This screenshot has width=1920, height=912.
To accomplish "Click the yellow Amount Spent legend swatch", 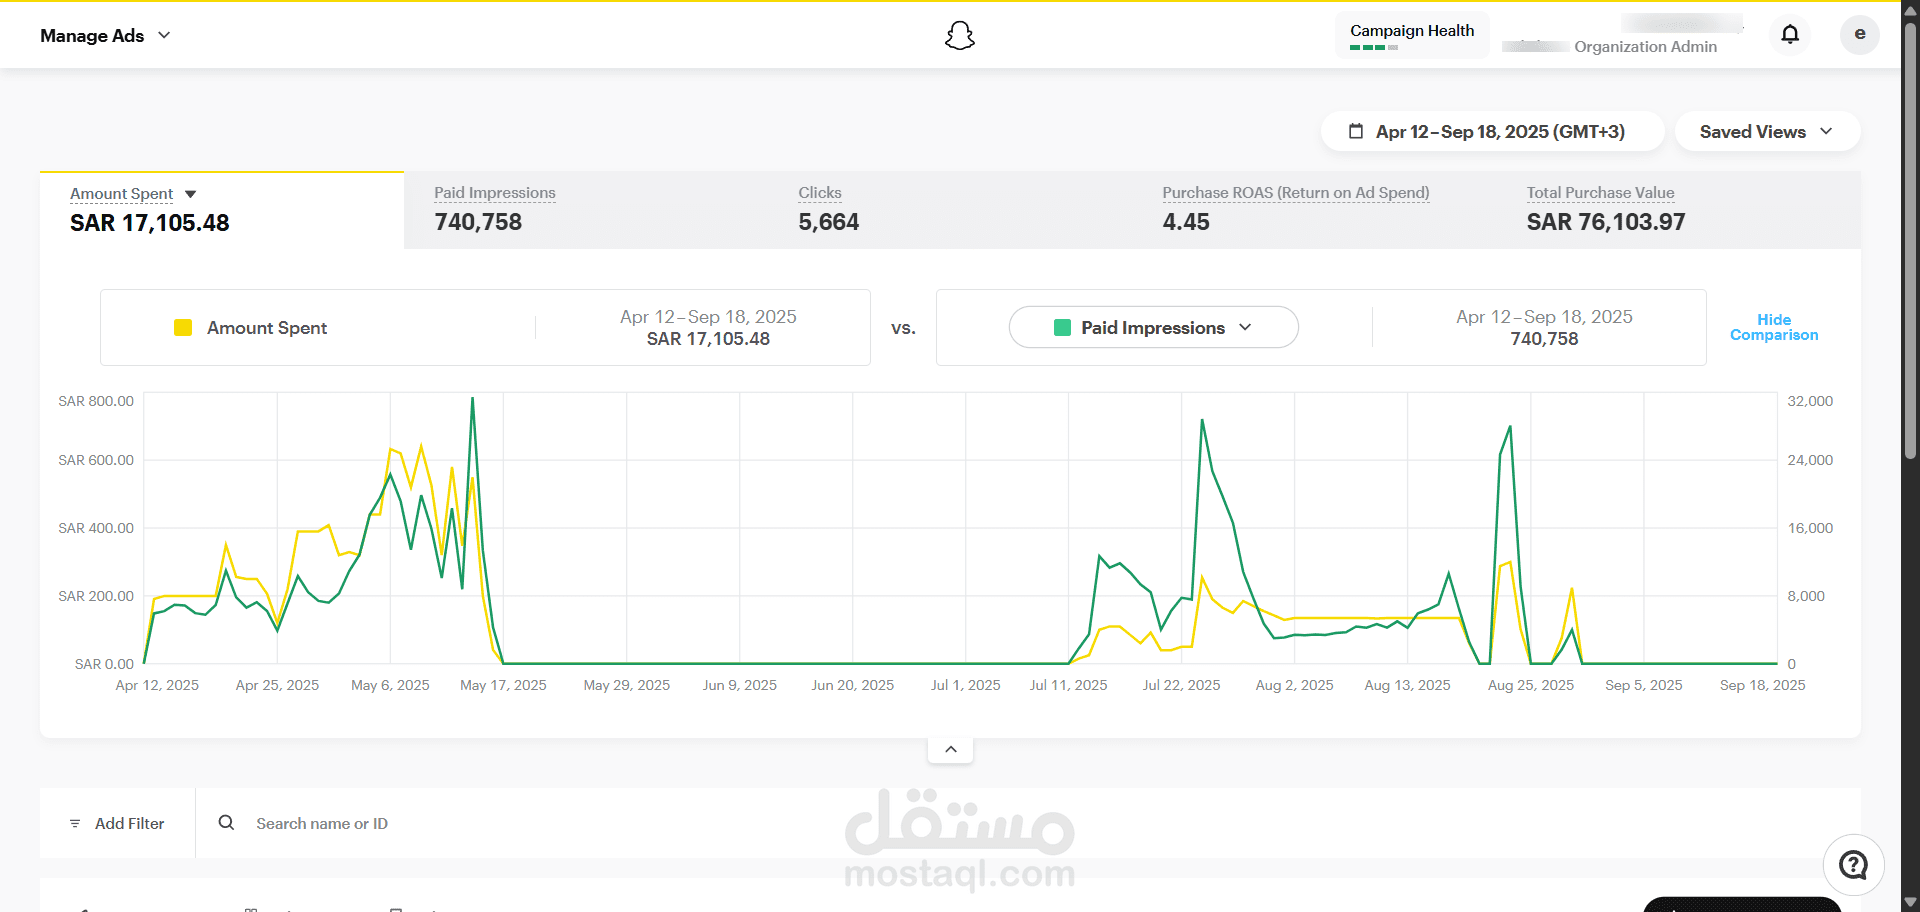I will tap(183, 328).
